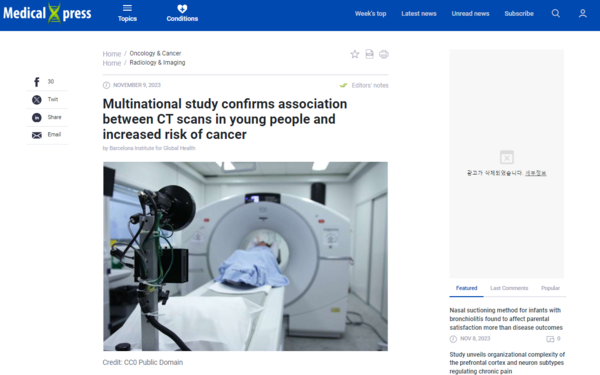Screen dimensions: 600x375
Task: Open Barcelona Institute for Global Health byline
Action: click(152, 148)
